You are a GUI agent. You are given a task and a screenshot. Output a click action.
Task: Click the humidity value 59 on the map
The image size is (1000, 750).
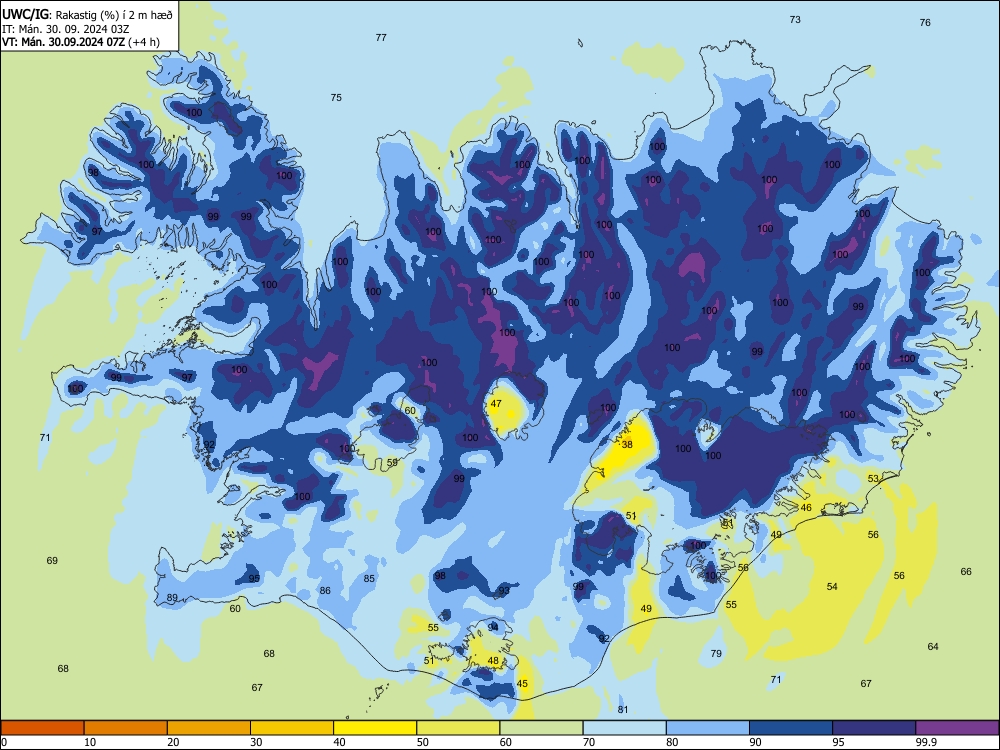tap(392, 462)
